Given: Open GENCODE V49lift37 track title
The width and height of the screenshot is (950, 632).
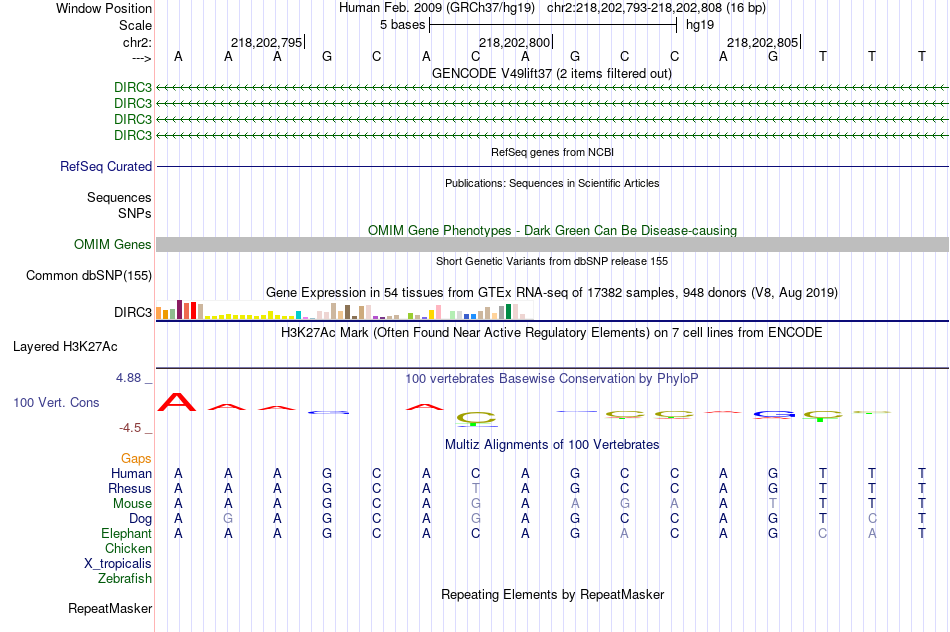Looking at the screenshot, I should pyautogui.click(x=552, y=74).
